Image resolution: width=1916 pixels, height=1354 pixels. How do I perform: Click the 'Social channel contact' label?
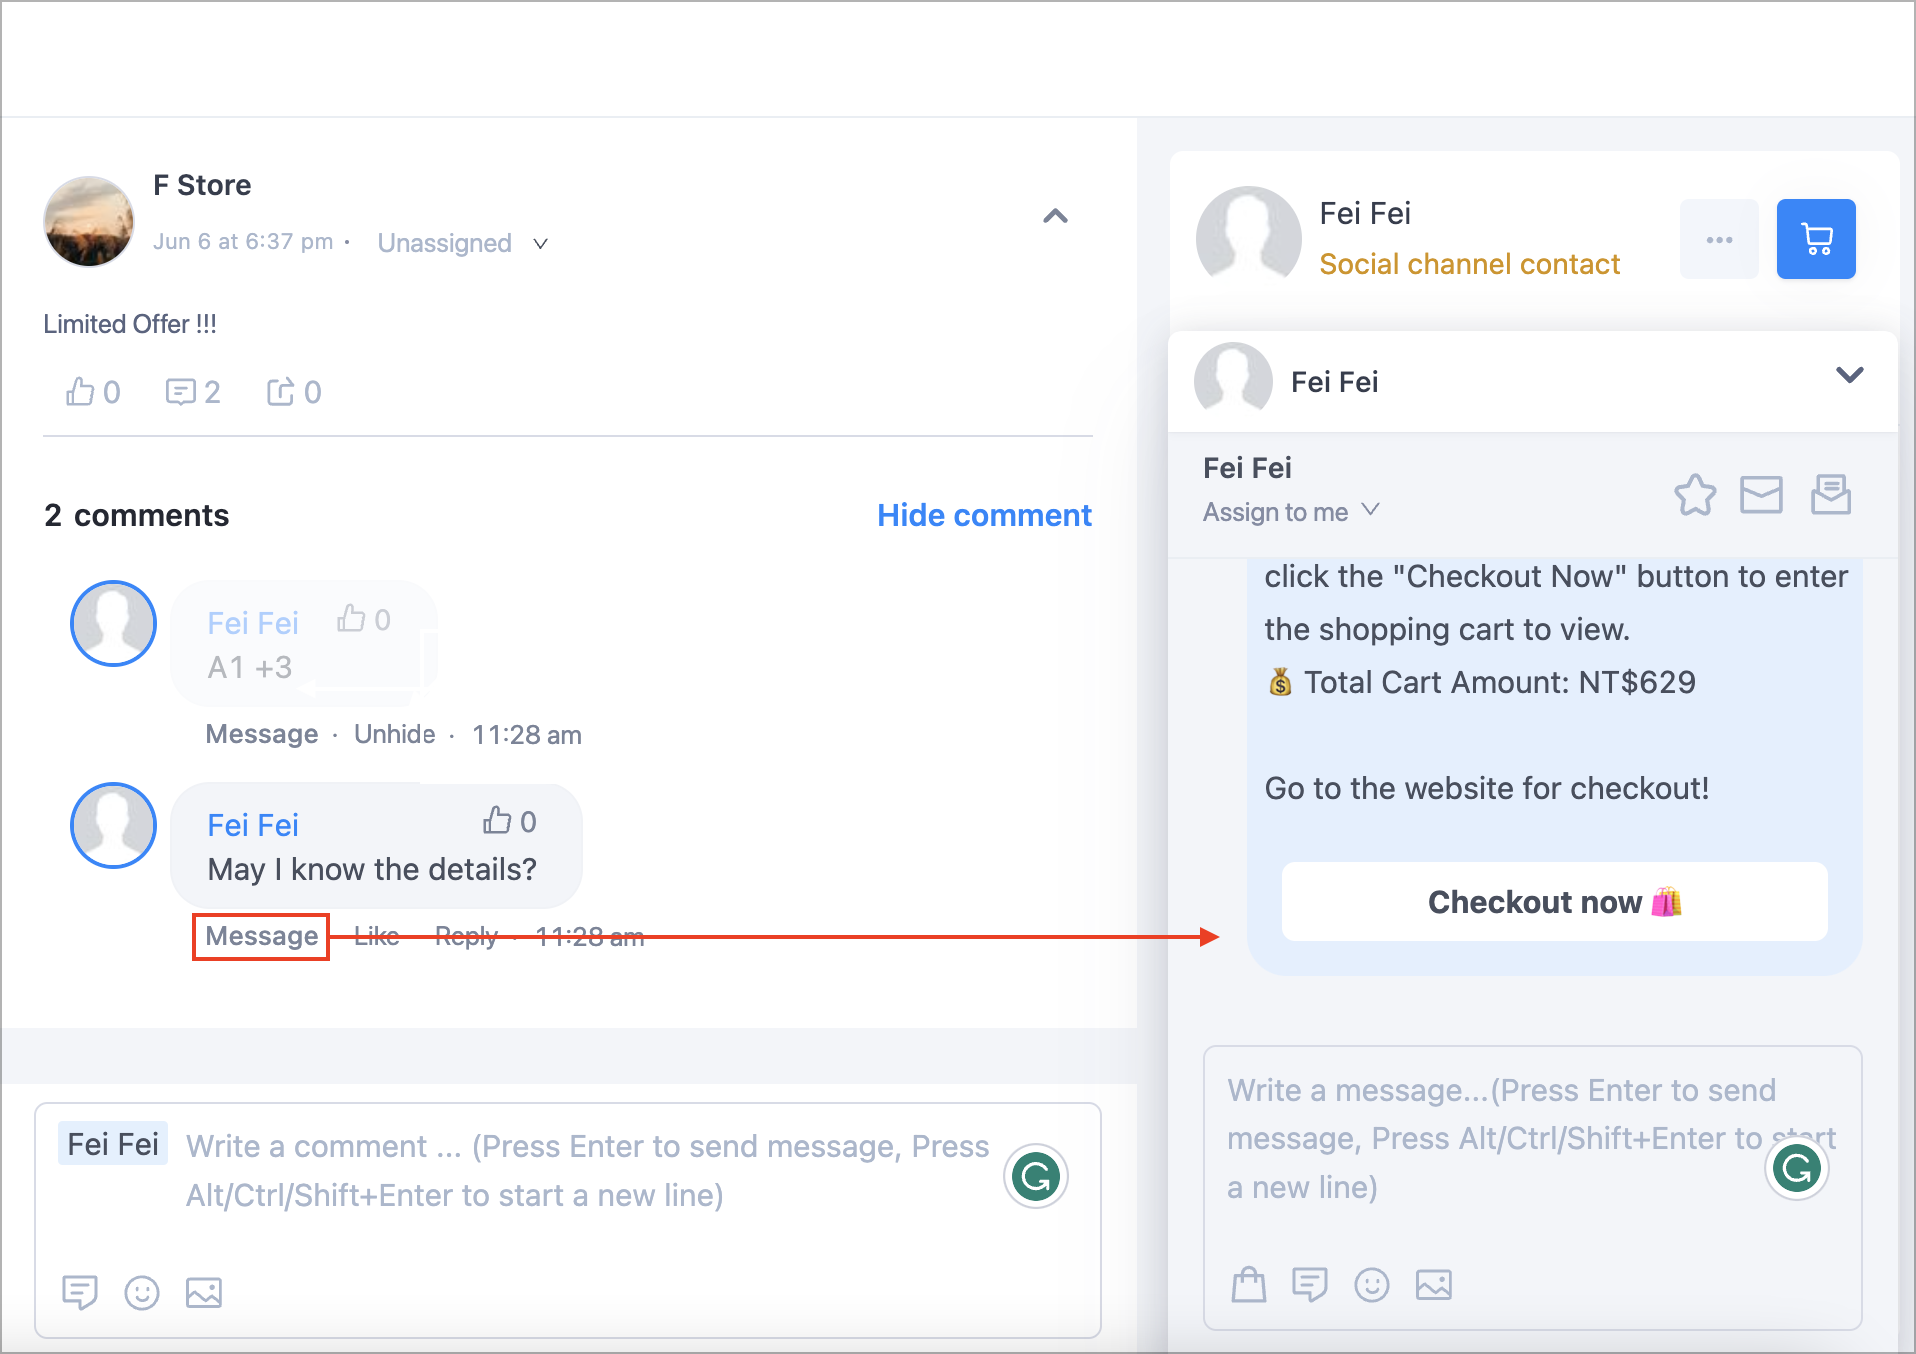tap(1469, 264)
